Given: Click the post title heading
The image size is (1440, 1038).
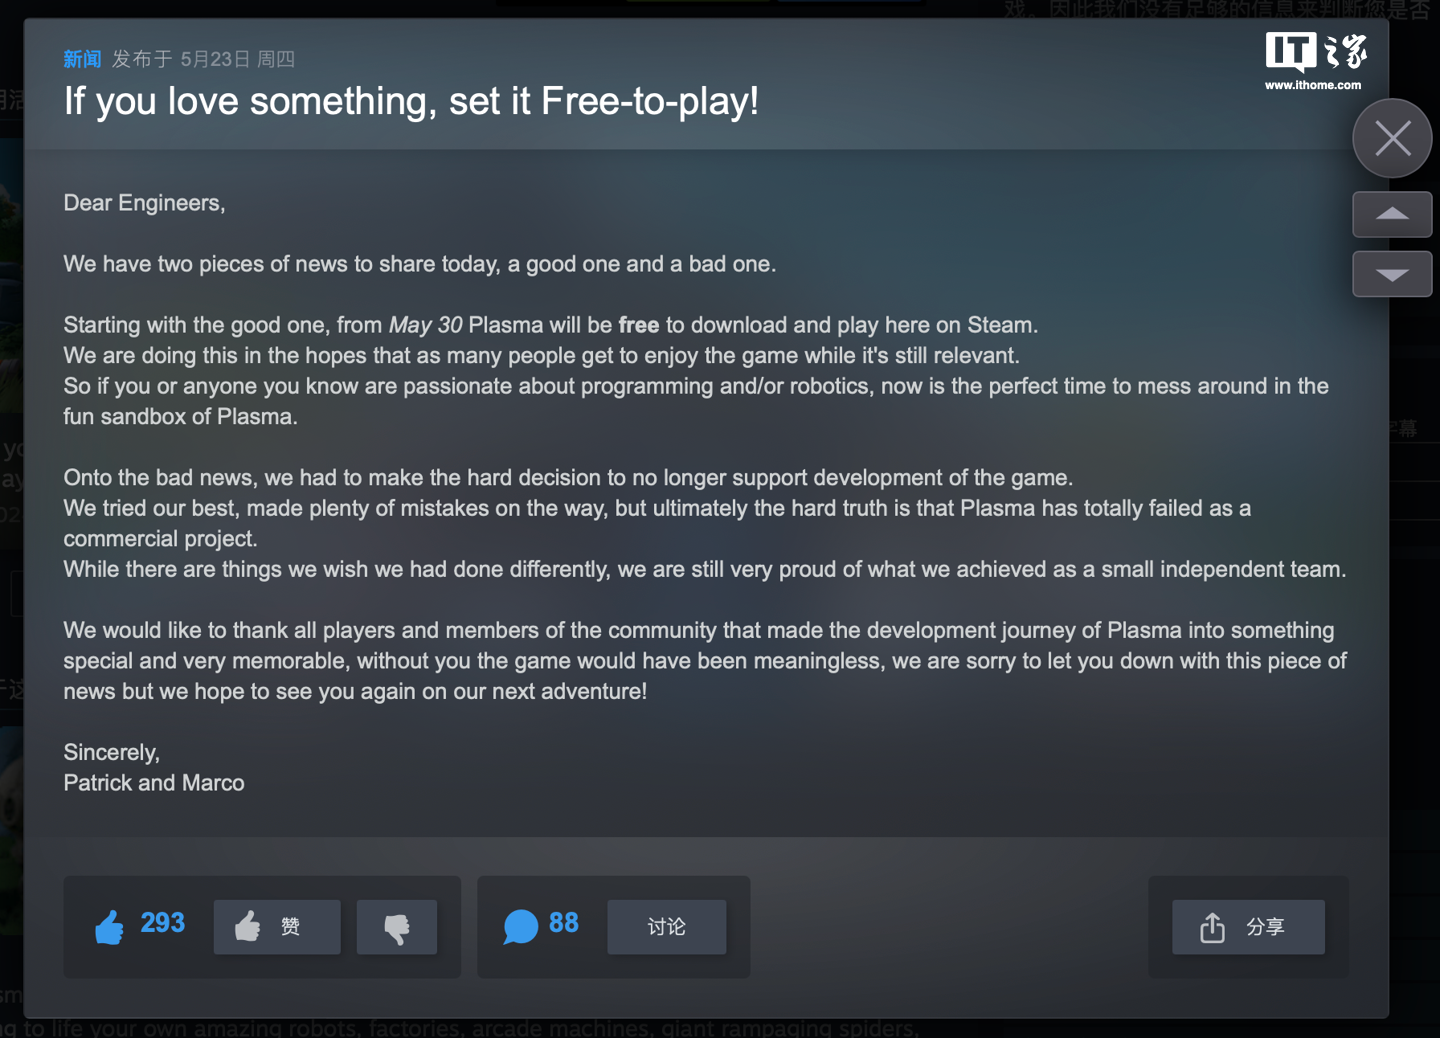Looking at the screenshot, I should tap(411, 102).
